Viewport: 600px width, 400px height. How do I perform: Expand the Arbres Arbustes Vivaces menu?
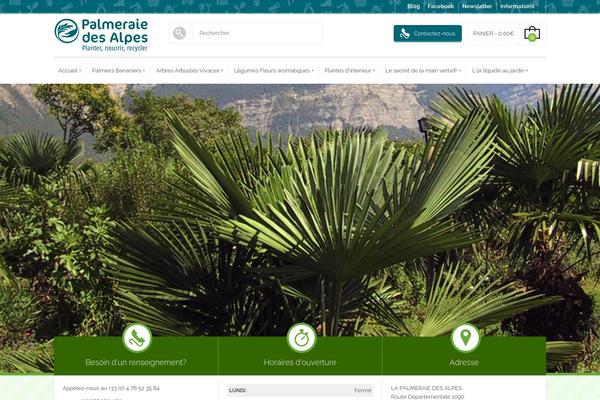tap(189, 70)
